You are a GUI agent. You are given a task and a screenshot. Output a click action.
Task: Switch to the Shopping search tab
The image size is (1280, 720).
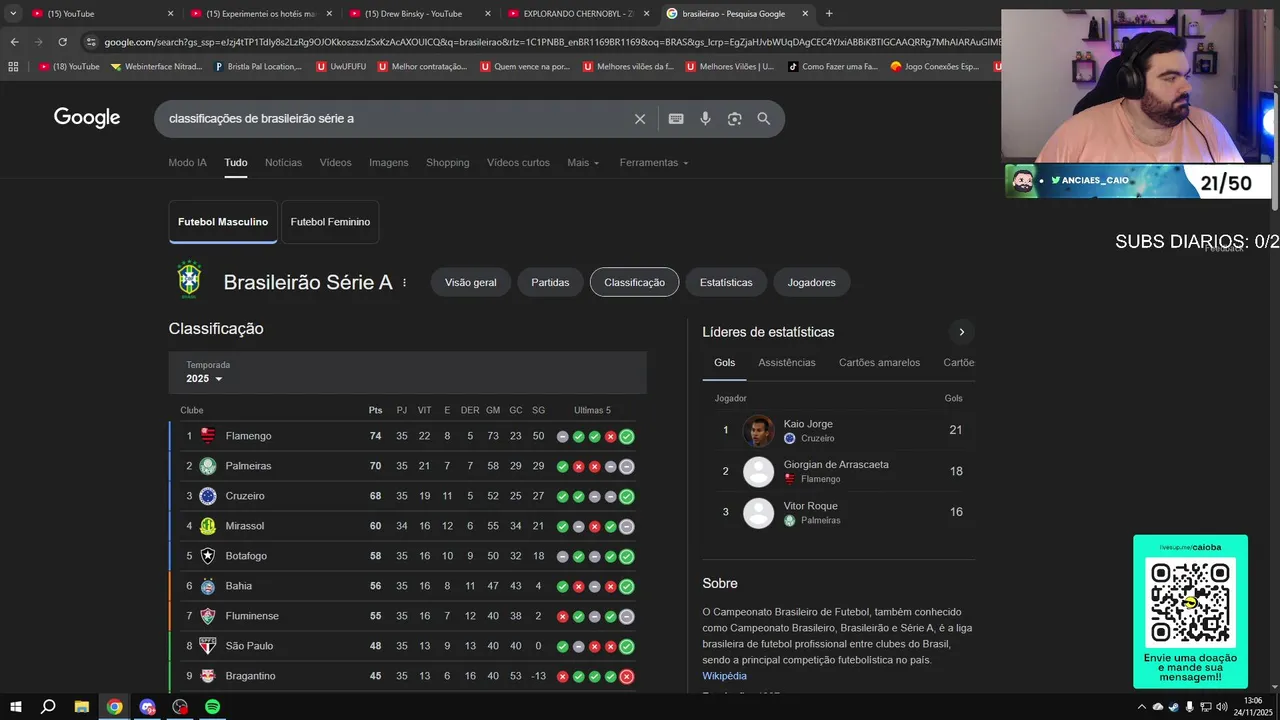[x=448, y=163]
